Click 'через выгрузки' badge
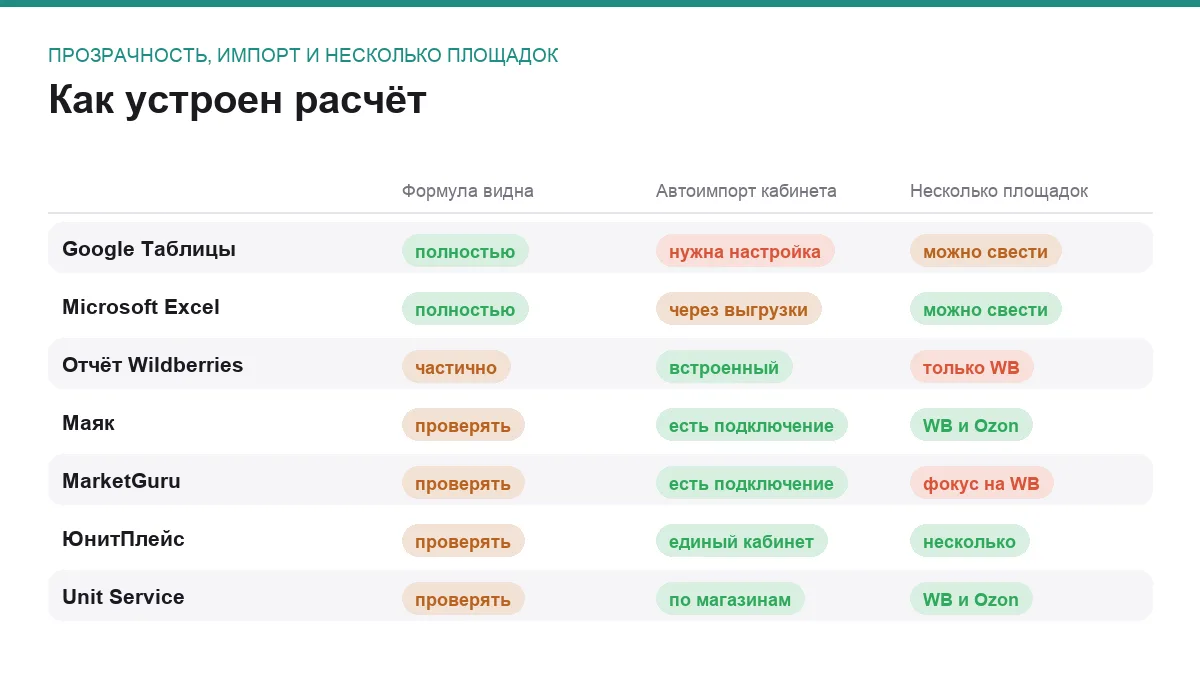The image size is (1200, 676). coord(739,309)
